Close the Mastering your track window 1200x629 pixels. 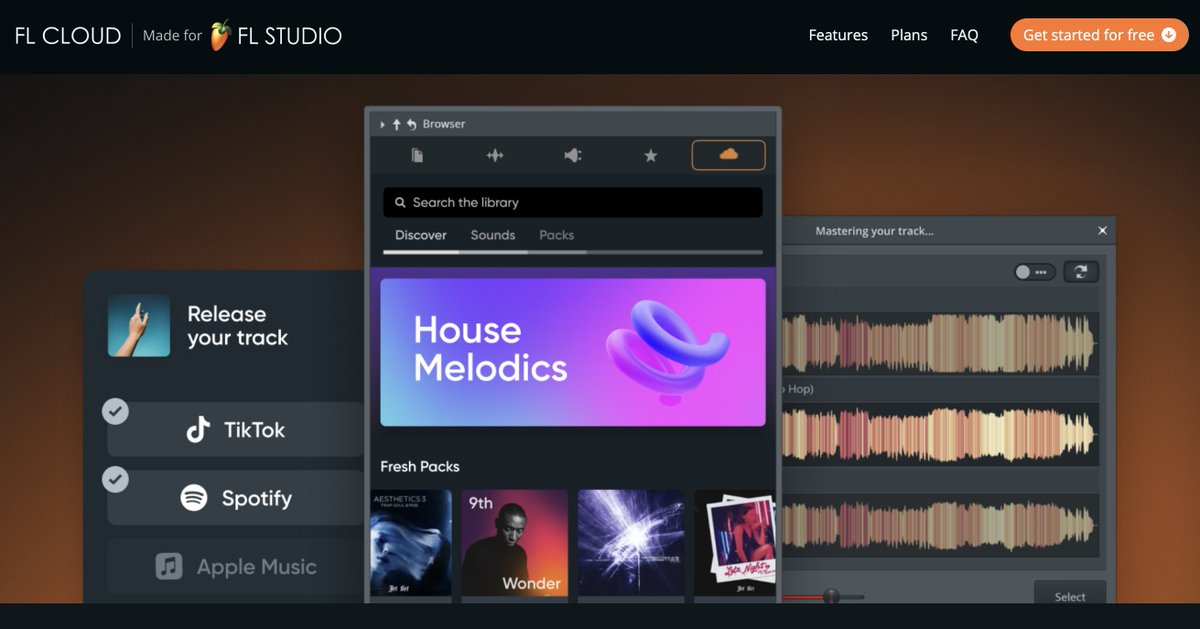tap(1103, 231)
